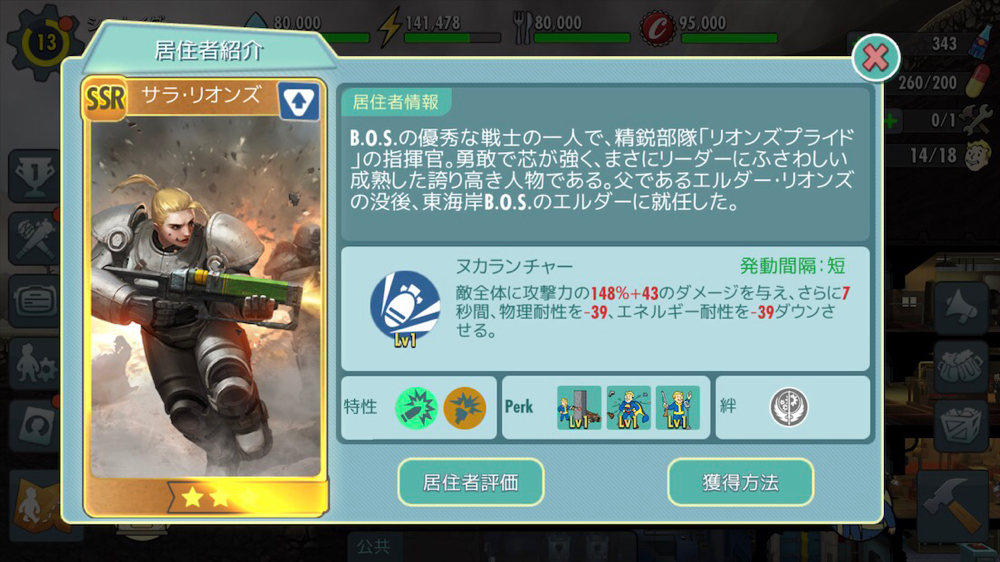Select the 居住者情報 tab label
The image size is (1000, 562).
click(395, 102)
